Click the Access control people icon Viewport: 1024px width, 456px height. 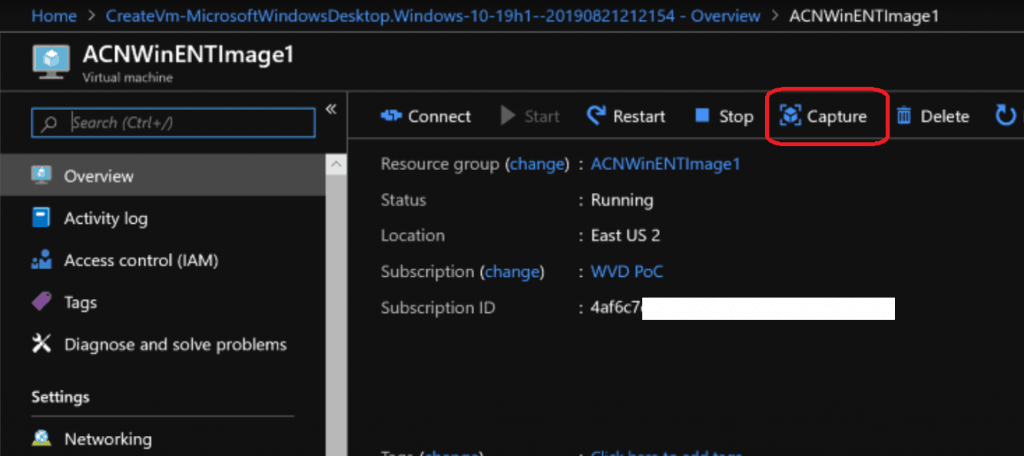click(x=41, y=260)
